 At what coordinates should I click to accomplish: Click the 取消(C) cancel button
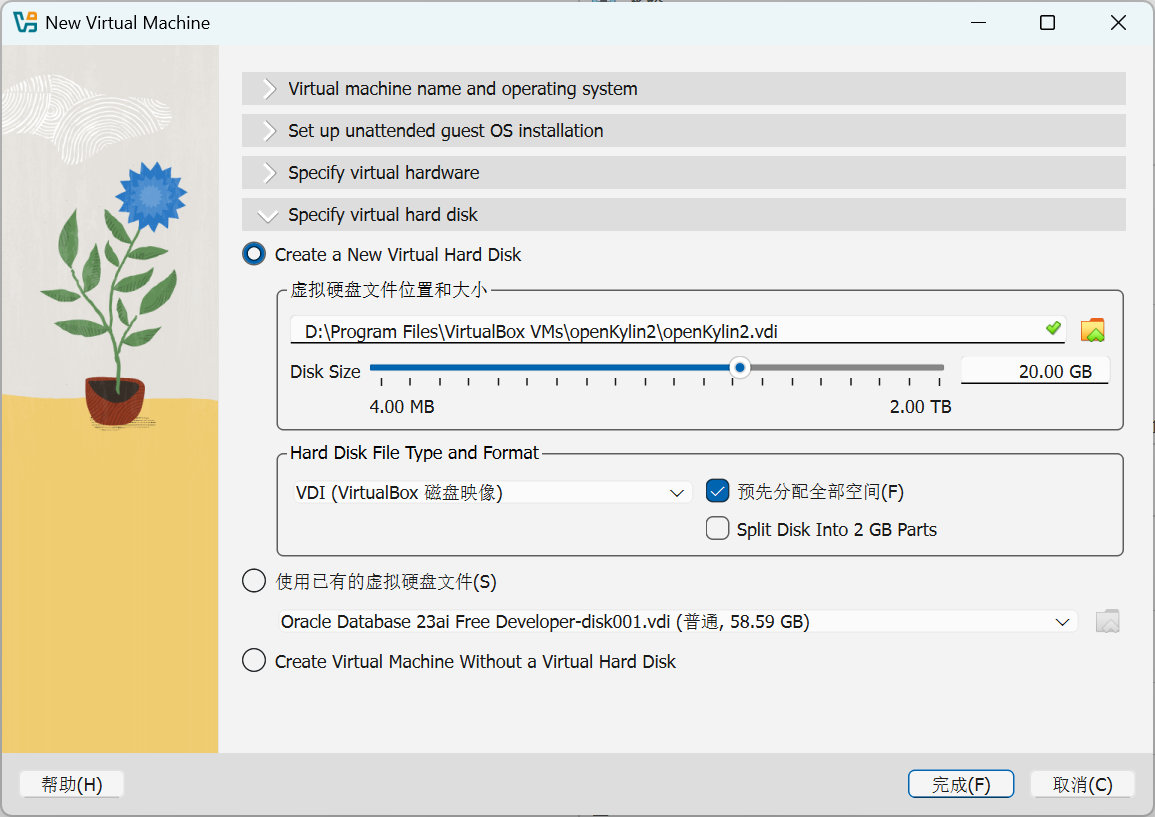[1082, 784]
